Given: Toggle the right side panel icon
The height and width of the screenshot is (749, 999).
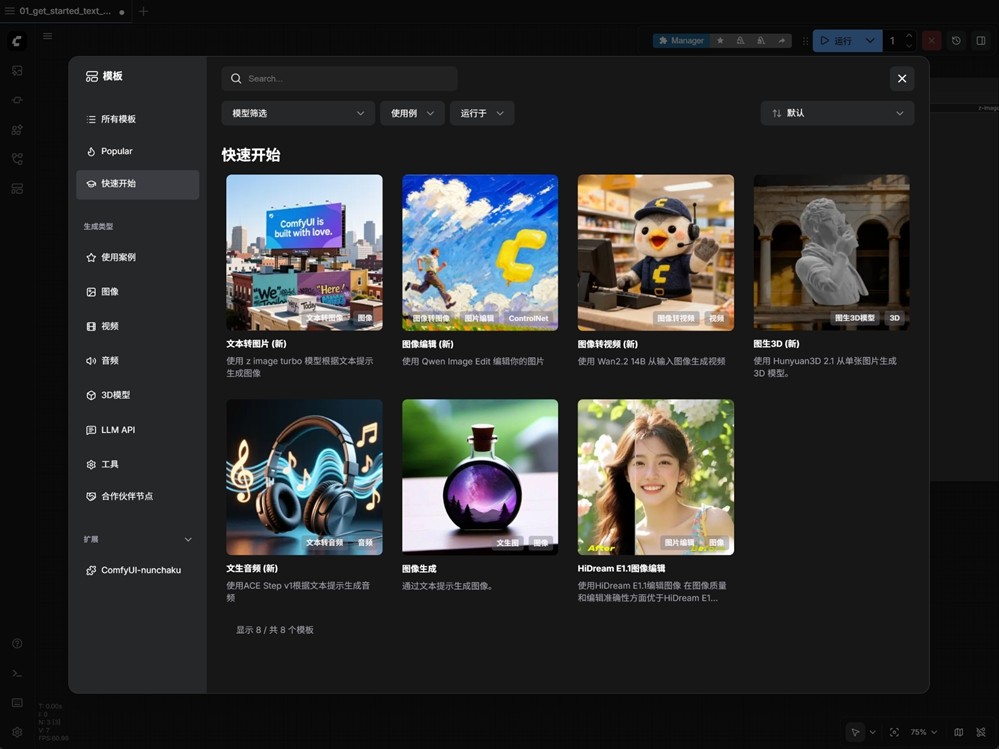Looking at the screenshot, I should pos(981,41).
